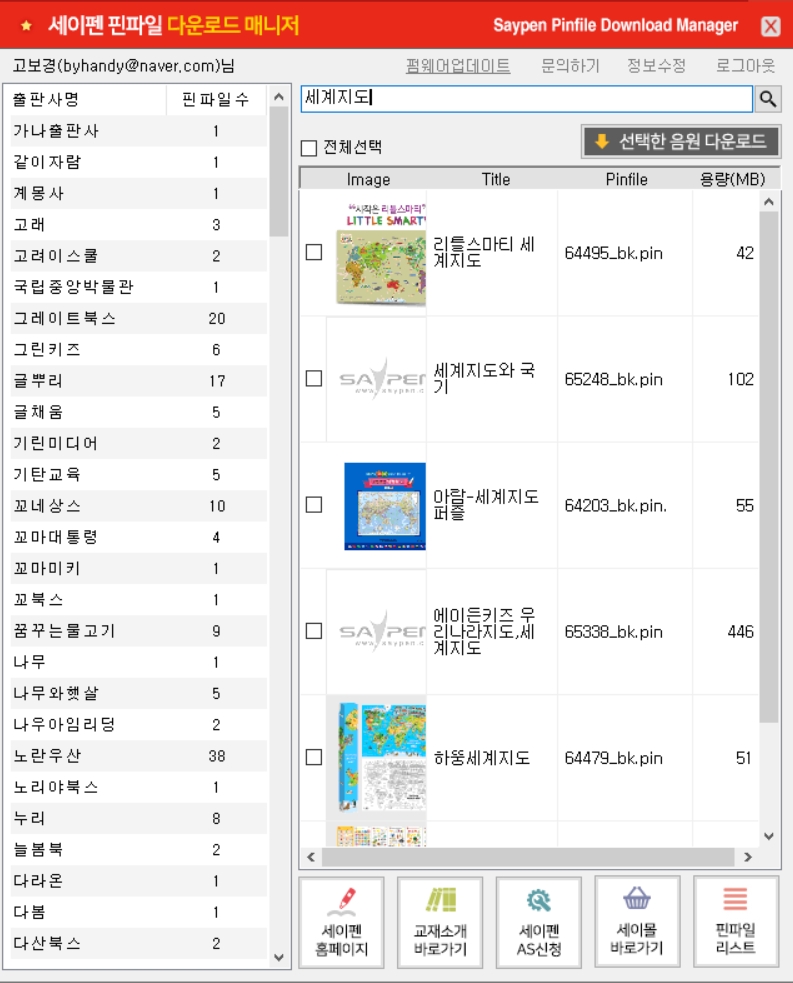Click the results horizontal scrollbar thumb
This screenshot has width=793, height=983.
coord(528,857)
